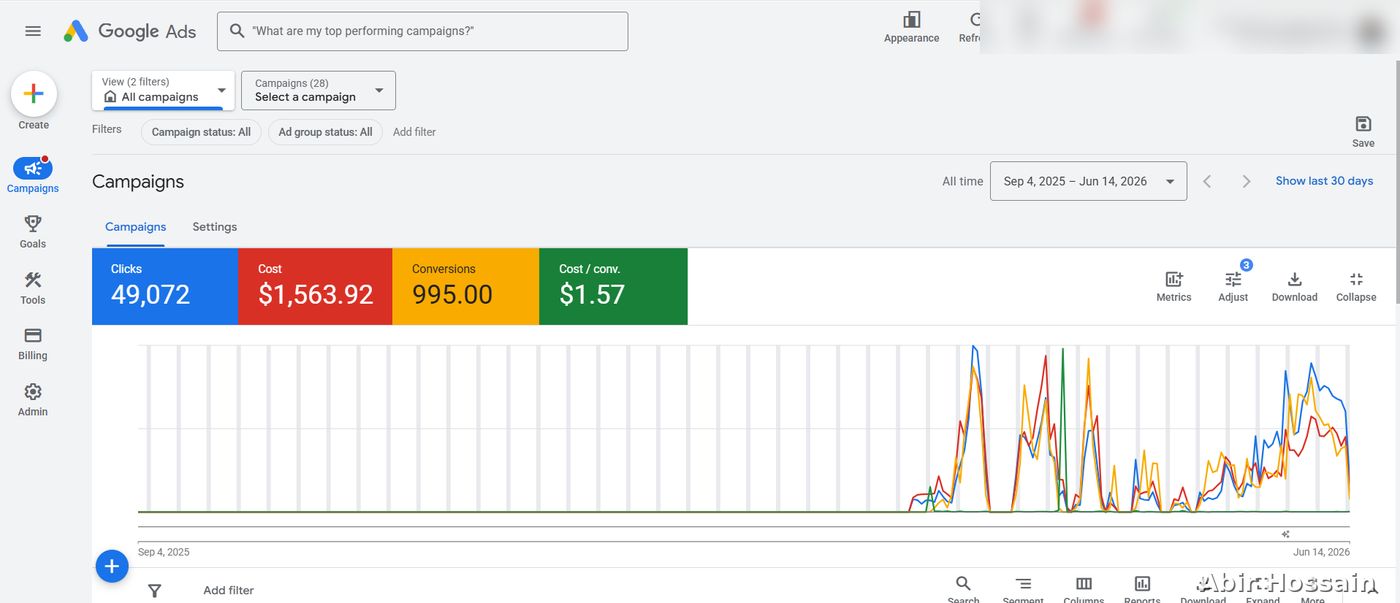Open the table Reports option
The height and width of the screenshot is (603, 1400).
[1142, 589]
